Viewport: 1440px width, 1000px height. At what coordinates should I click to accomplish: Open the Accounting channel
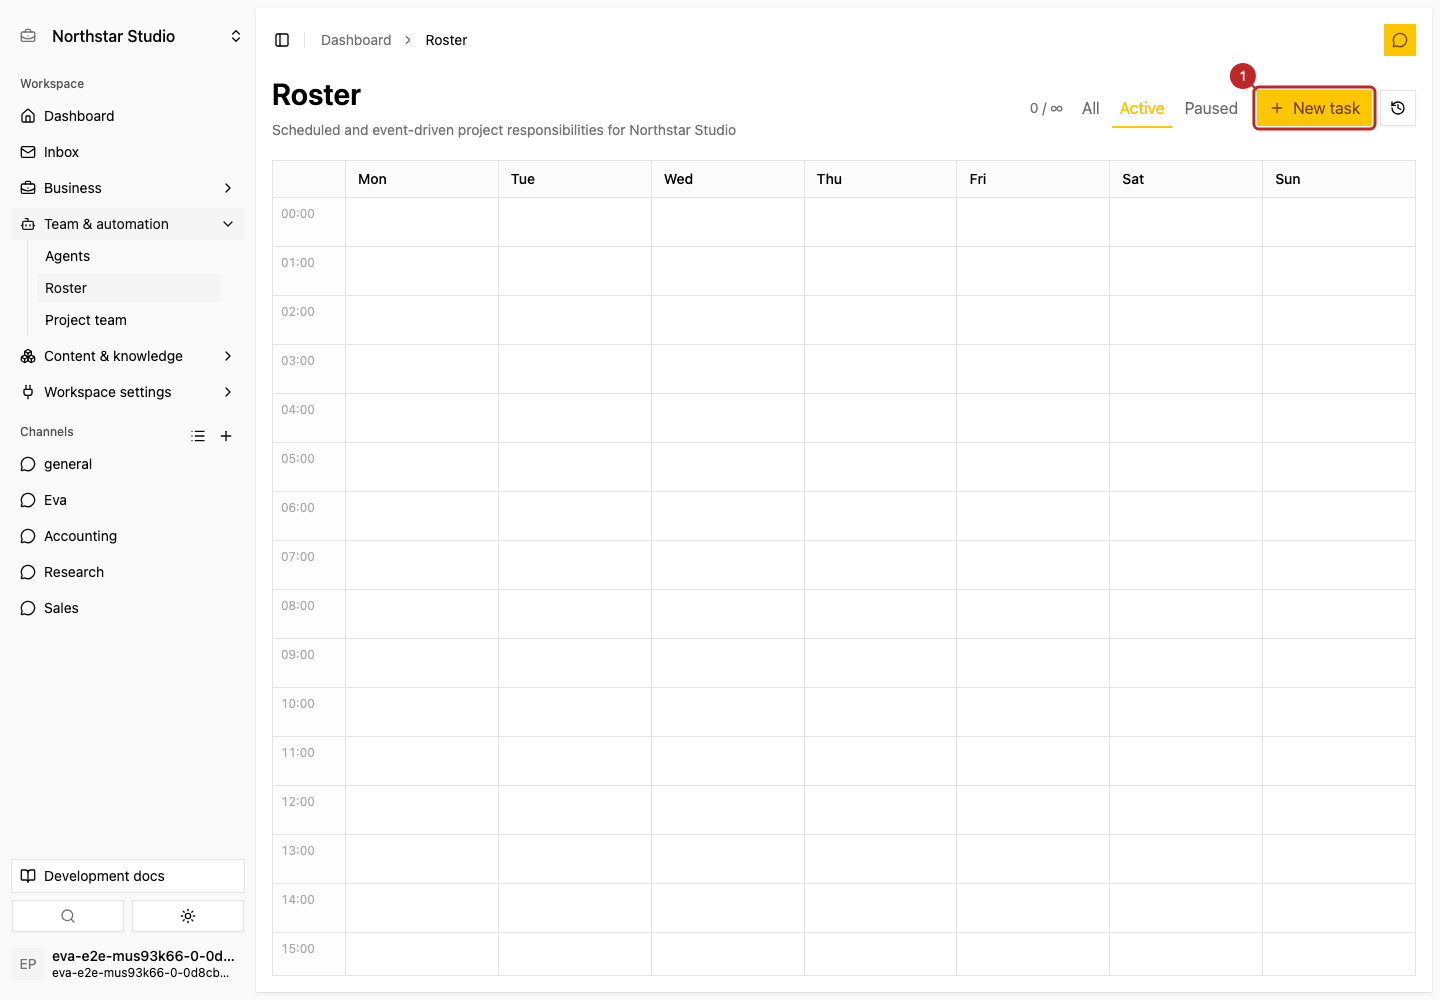(x=128, y=536)
